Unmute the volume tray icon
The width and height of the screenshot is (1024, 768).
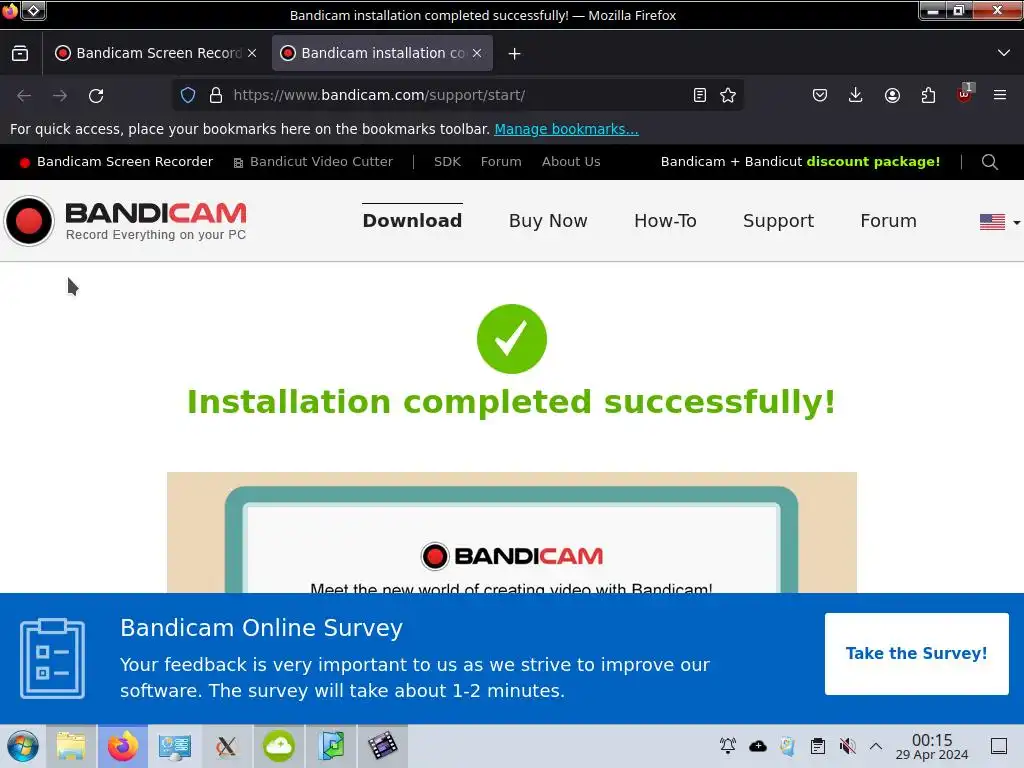coord(847,746)
